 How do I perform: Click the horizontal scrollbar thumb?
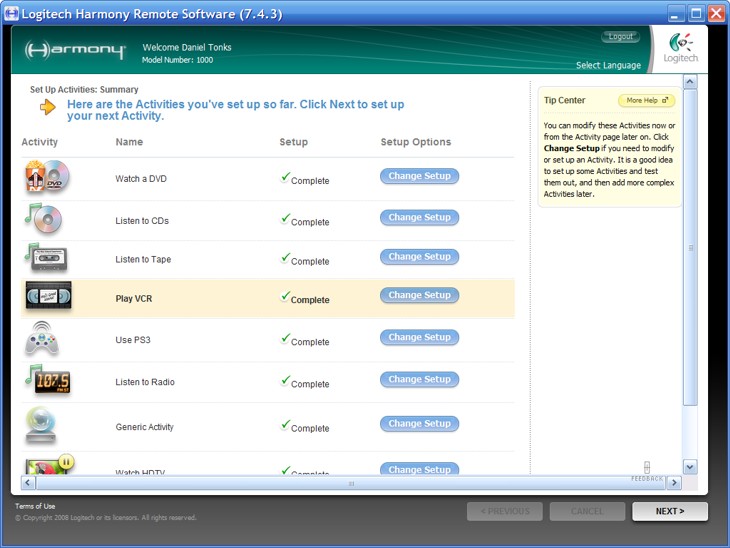[x=351, y=483]
